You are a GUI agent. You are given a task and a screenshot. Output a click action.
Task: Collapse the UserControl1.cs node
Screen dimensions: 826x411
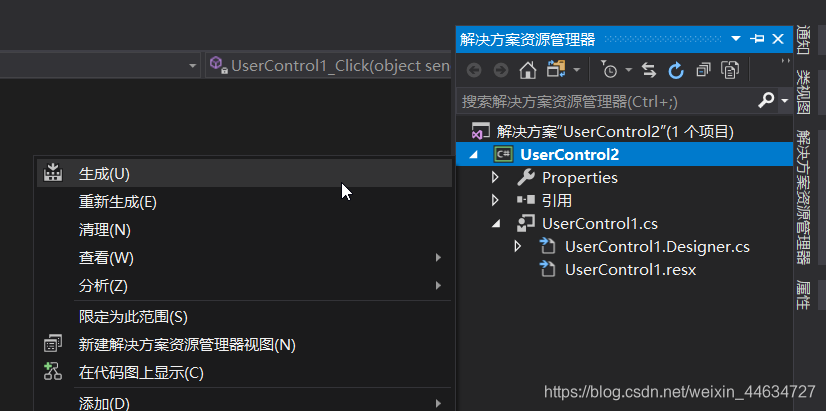point(496,223)
